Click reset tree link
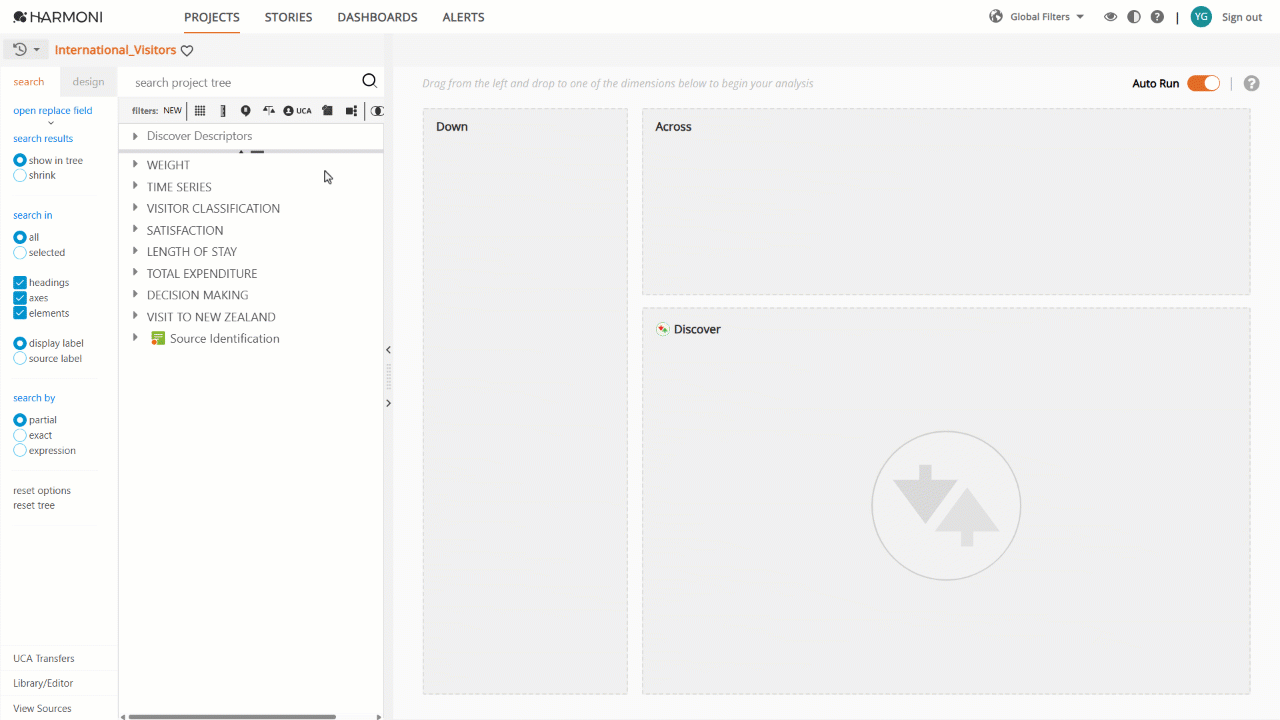The height and width of the screenshot is (720, 1280). pos(34,505)
